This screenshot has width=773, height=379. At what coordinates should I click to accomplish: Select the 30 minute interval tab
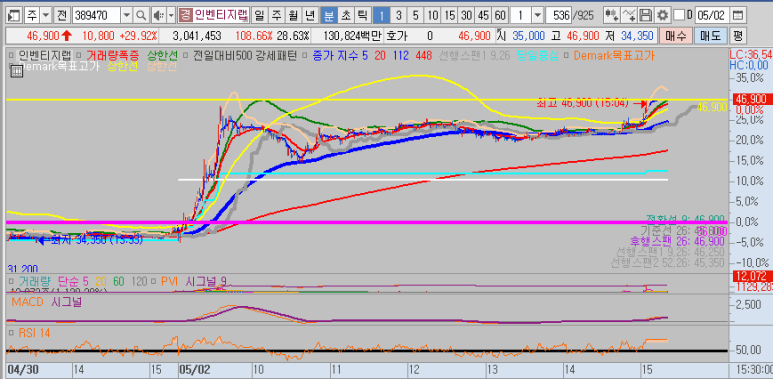[x=466, y=15]
